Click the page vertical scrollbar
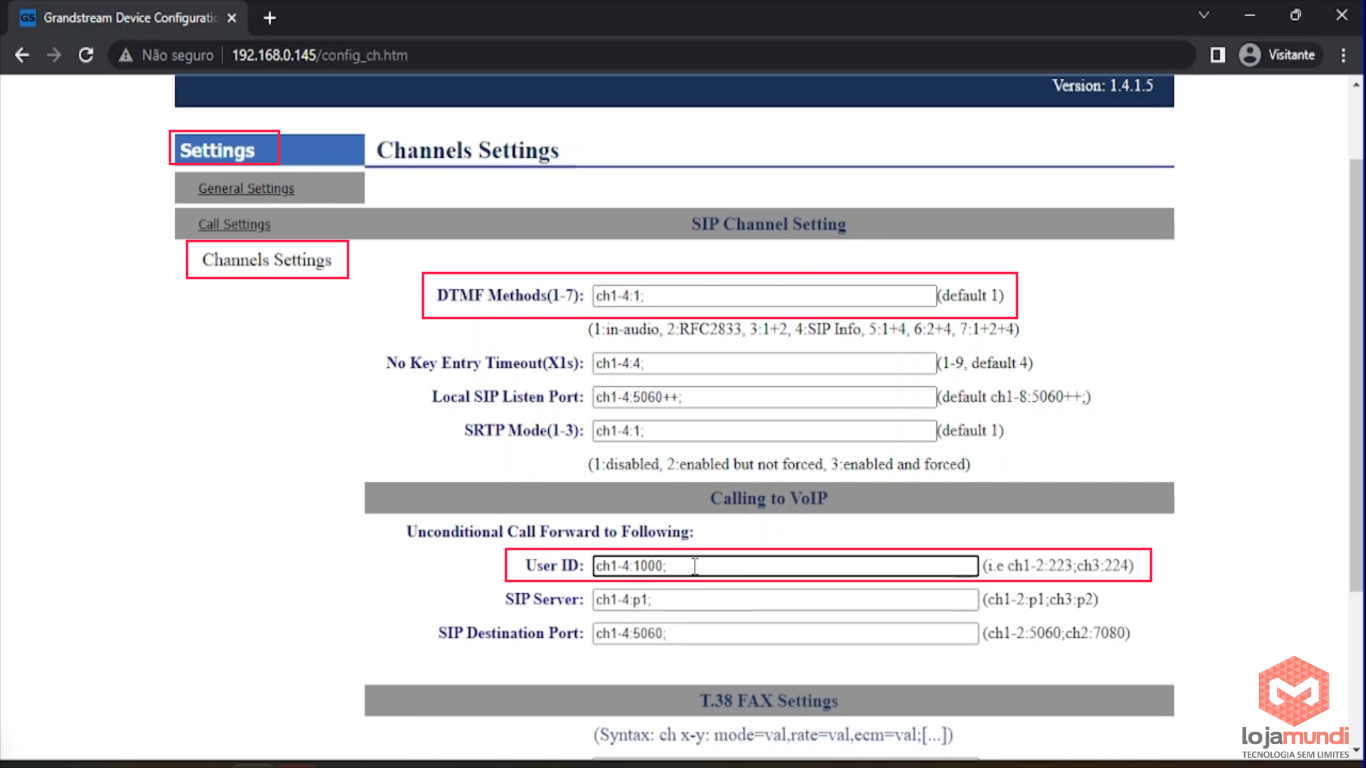Screen dimensions: 1366x768 point(1357,400)
